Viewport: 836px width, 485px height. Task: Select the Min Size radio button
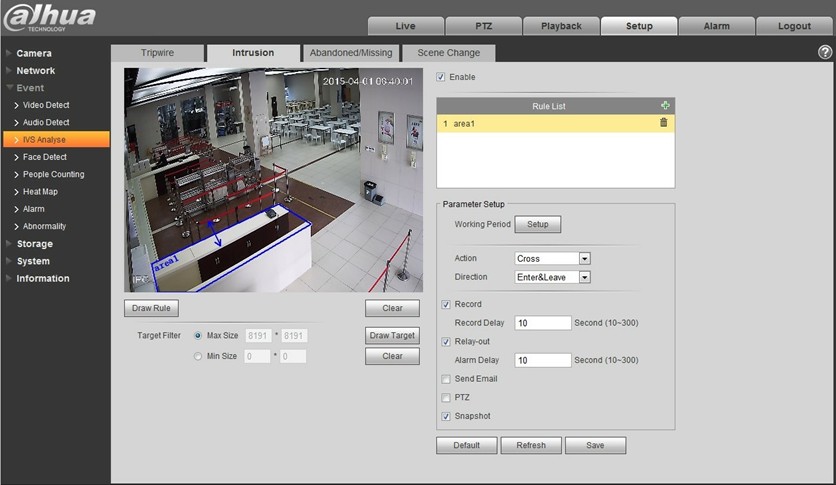(x=198, y=355)
